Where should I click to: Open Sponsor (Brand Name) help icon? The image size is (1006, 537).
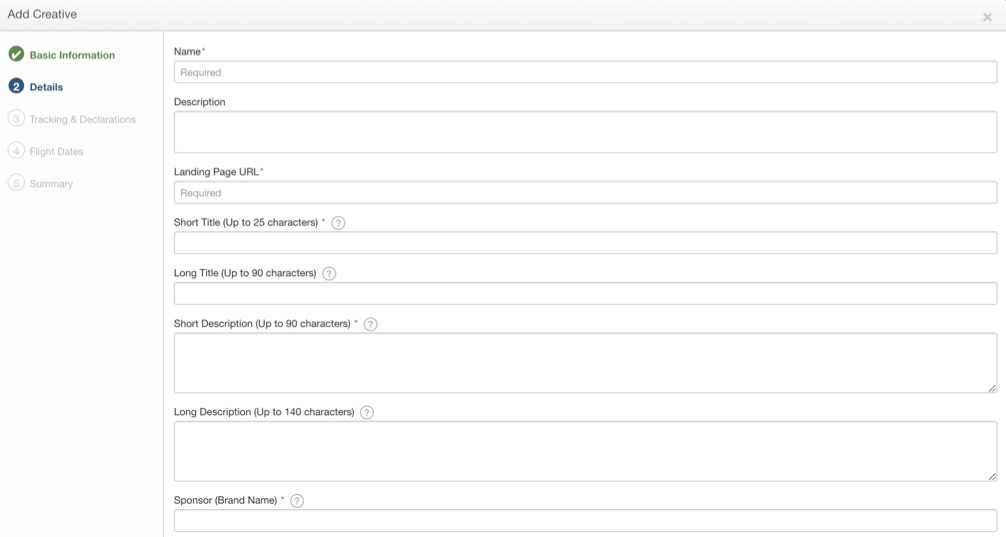pos(296,500)
